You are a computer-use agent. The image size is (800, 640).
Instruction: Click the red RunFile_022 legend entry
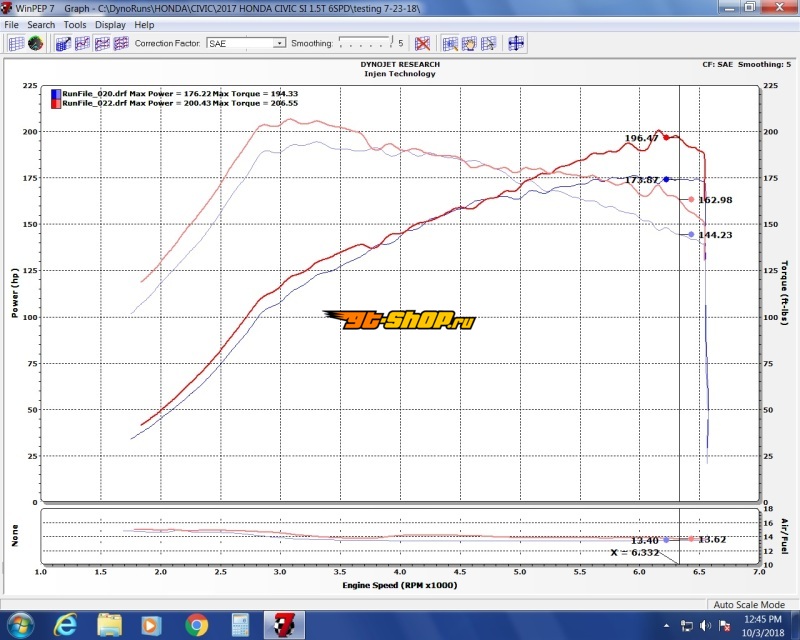130,102
